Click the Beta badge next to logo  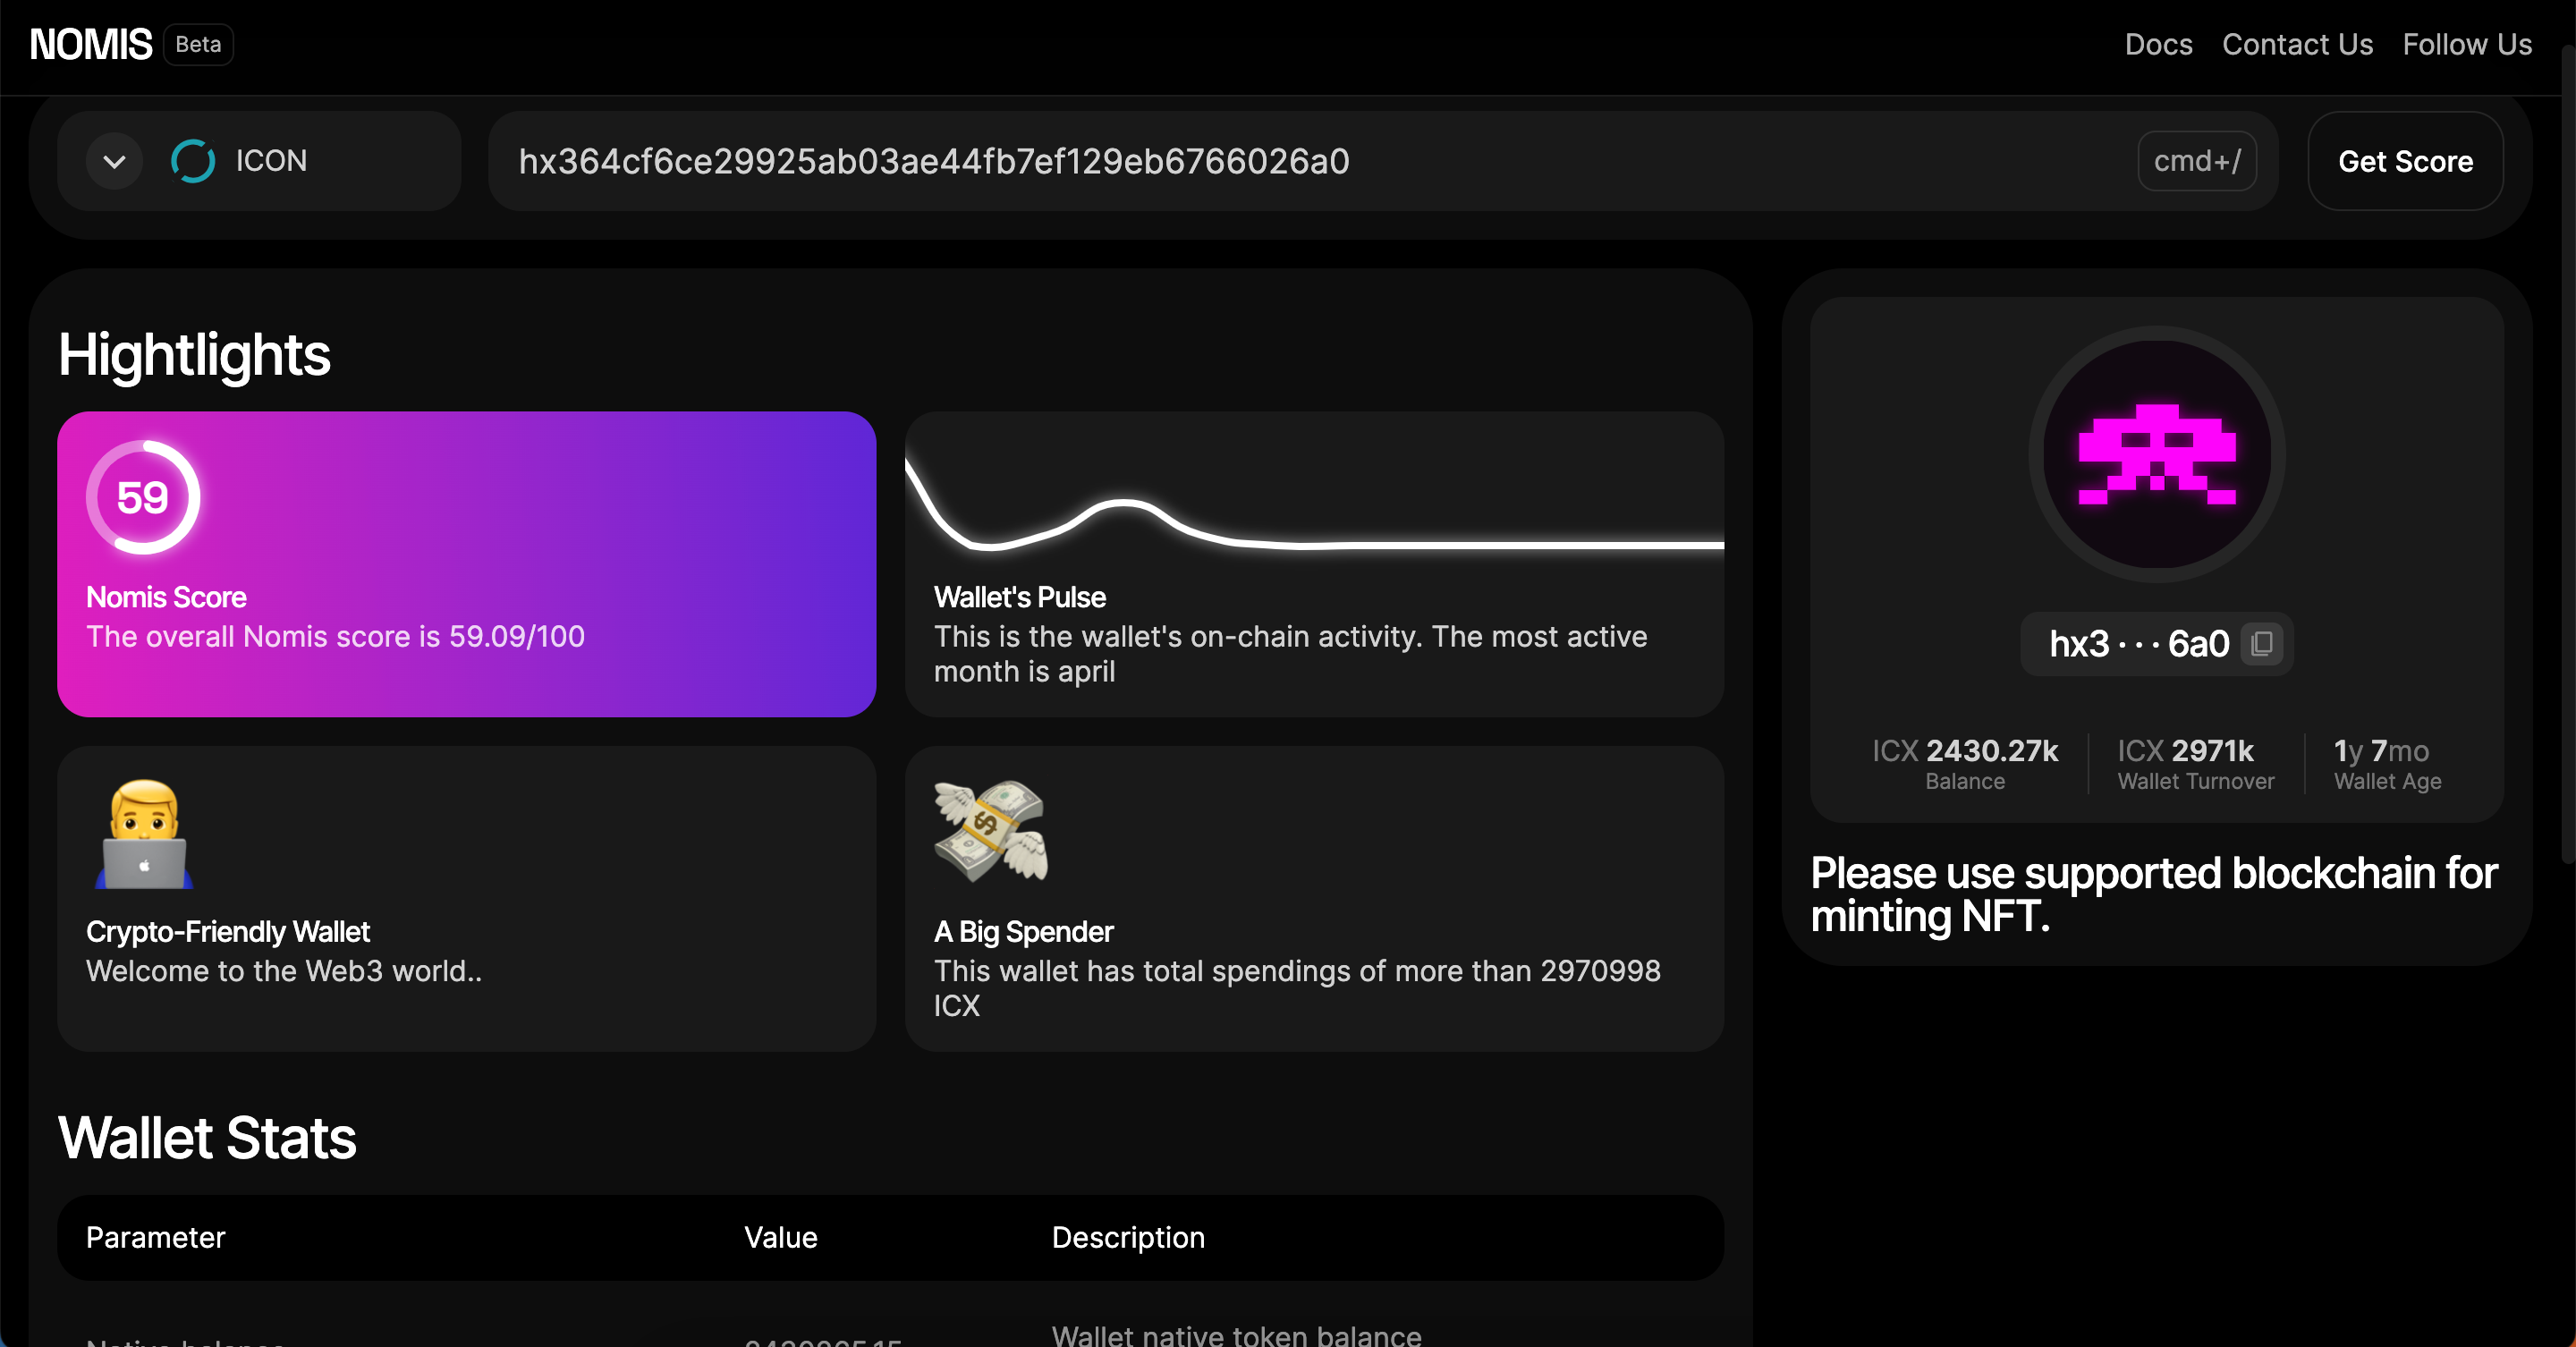coord(198,44)
